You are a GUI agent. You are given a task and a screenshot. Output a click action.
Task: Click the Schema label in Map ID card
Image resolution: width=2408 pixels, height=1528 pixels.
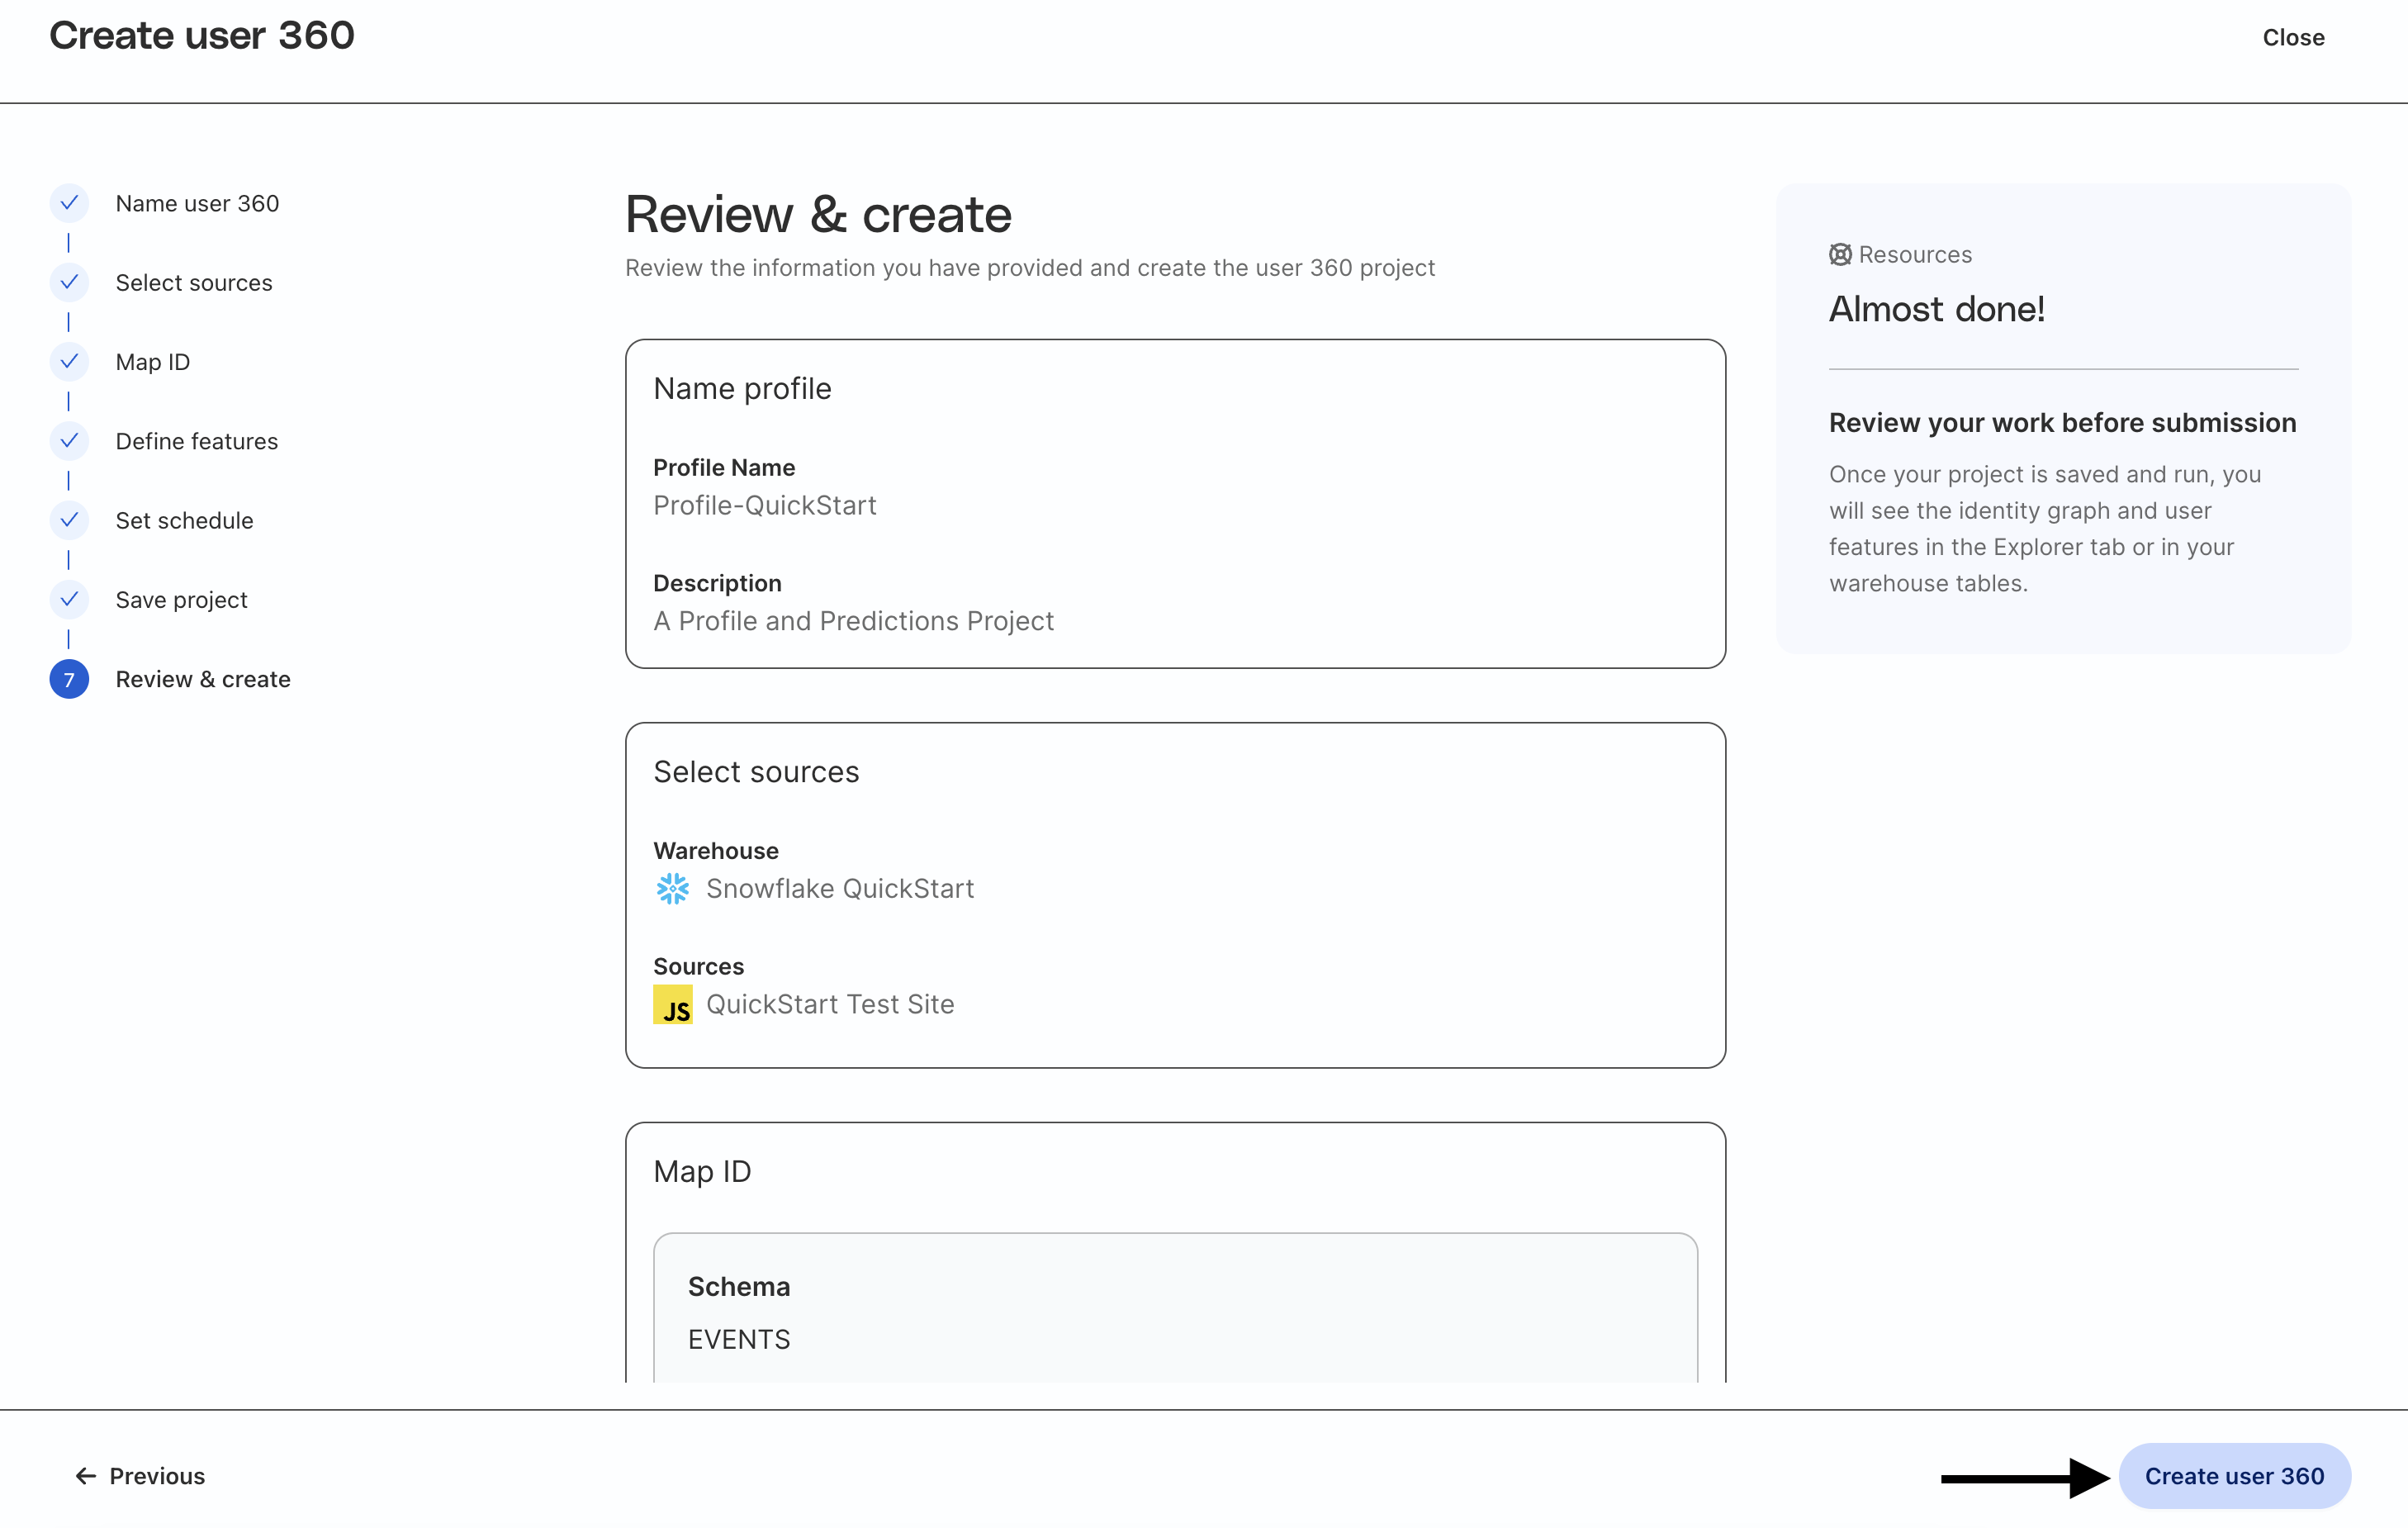[x=739, y=1287]
